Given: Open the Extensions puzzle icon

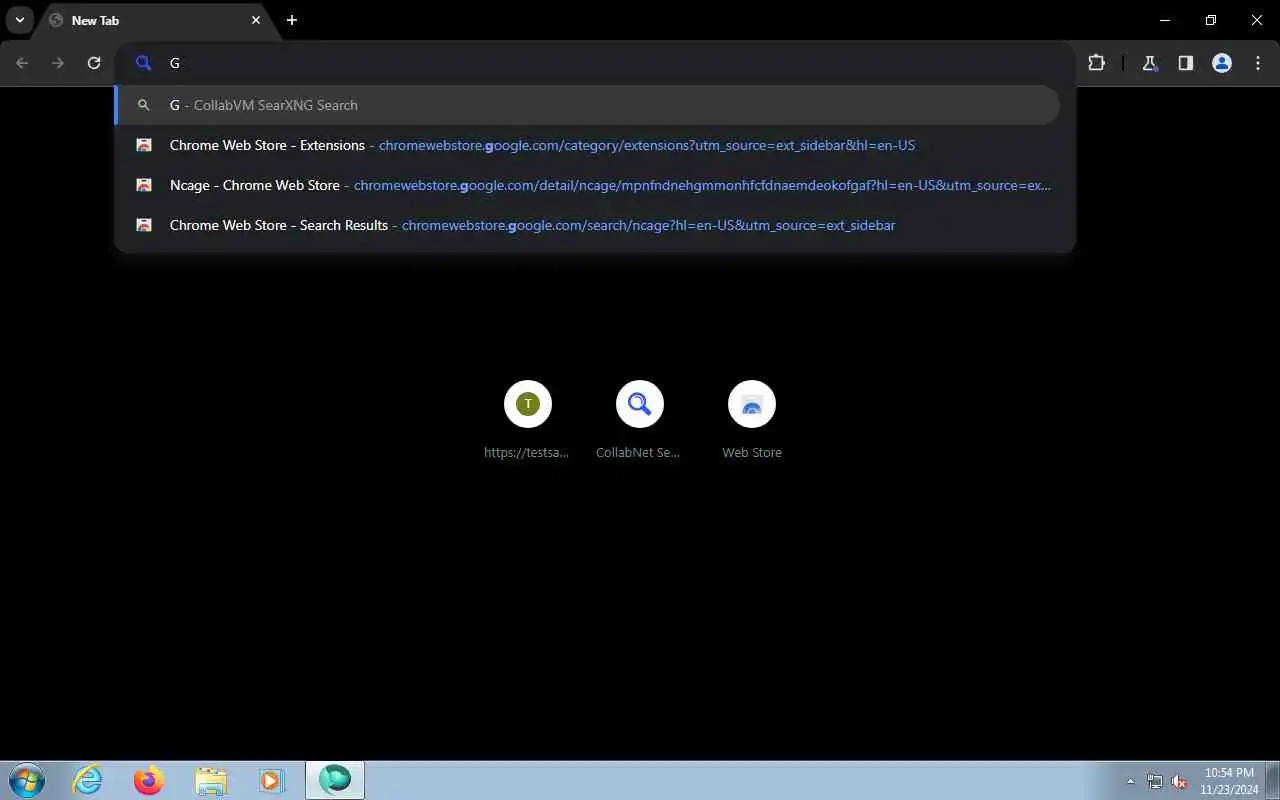Looking at the screenshot, I should [x=1096, y=63].
